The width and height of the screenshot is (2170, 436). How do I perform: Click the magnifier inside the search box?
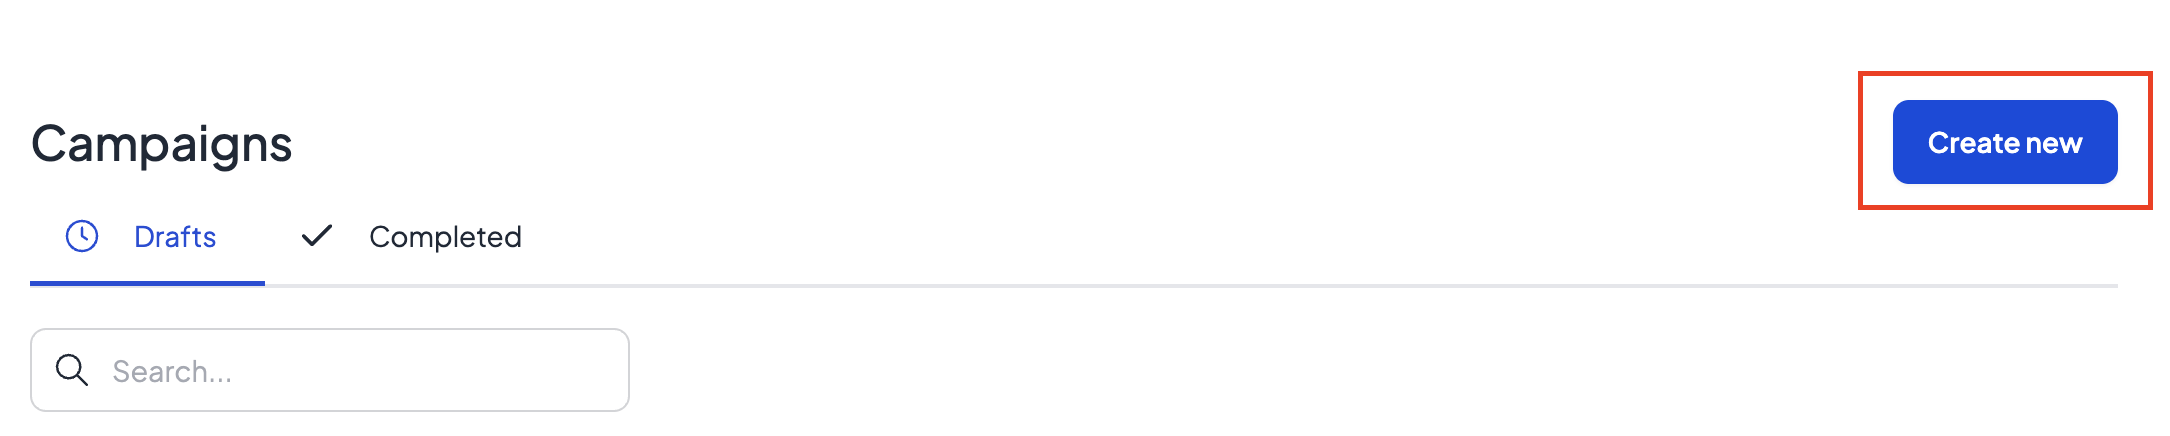click(x=72, y=370)
